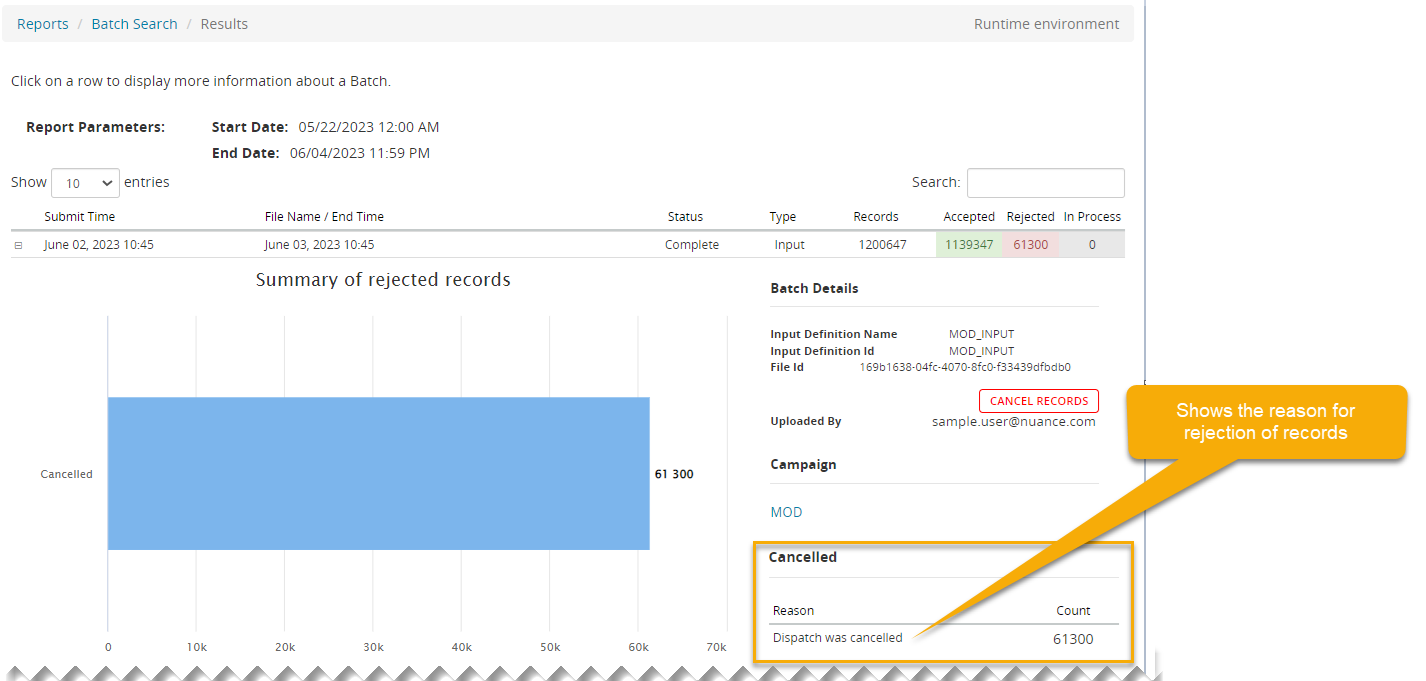Sort table by Status column header
The image size is (1426, 681).
[685, 217]
